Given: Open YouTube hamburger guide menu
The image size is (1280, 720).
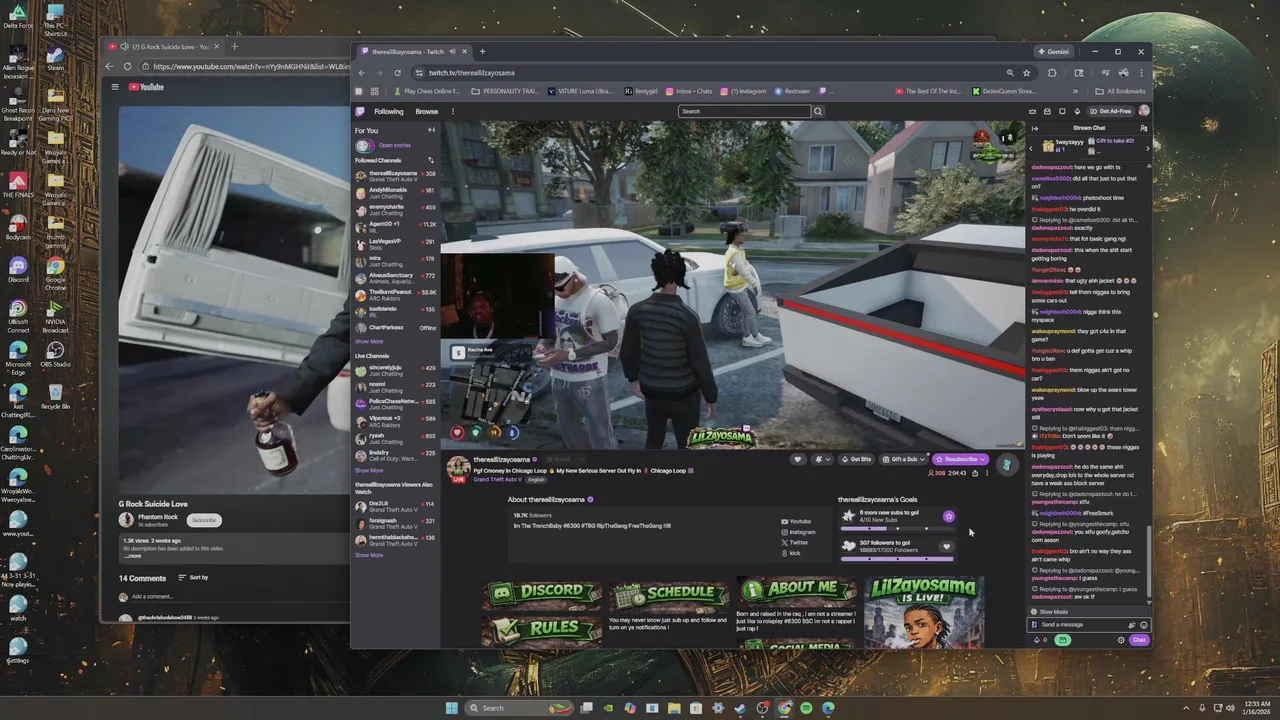Looking at the screenshot, I should tap(114, 87).
